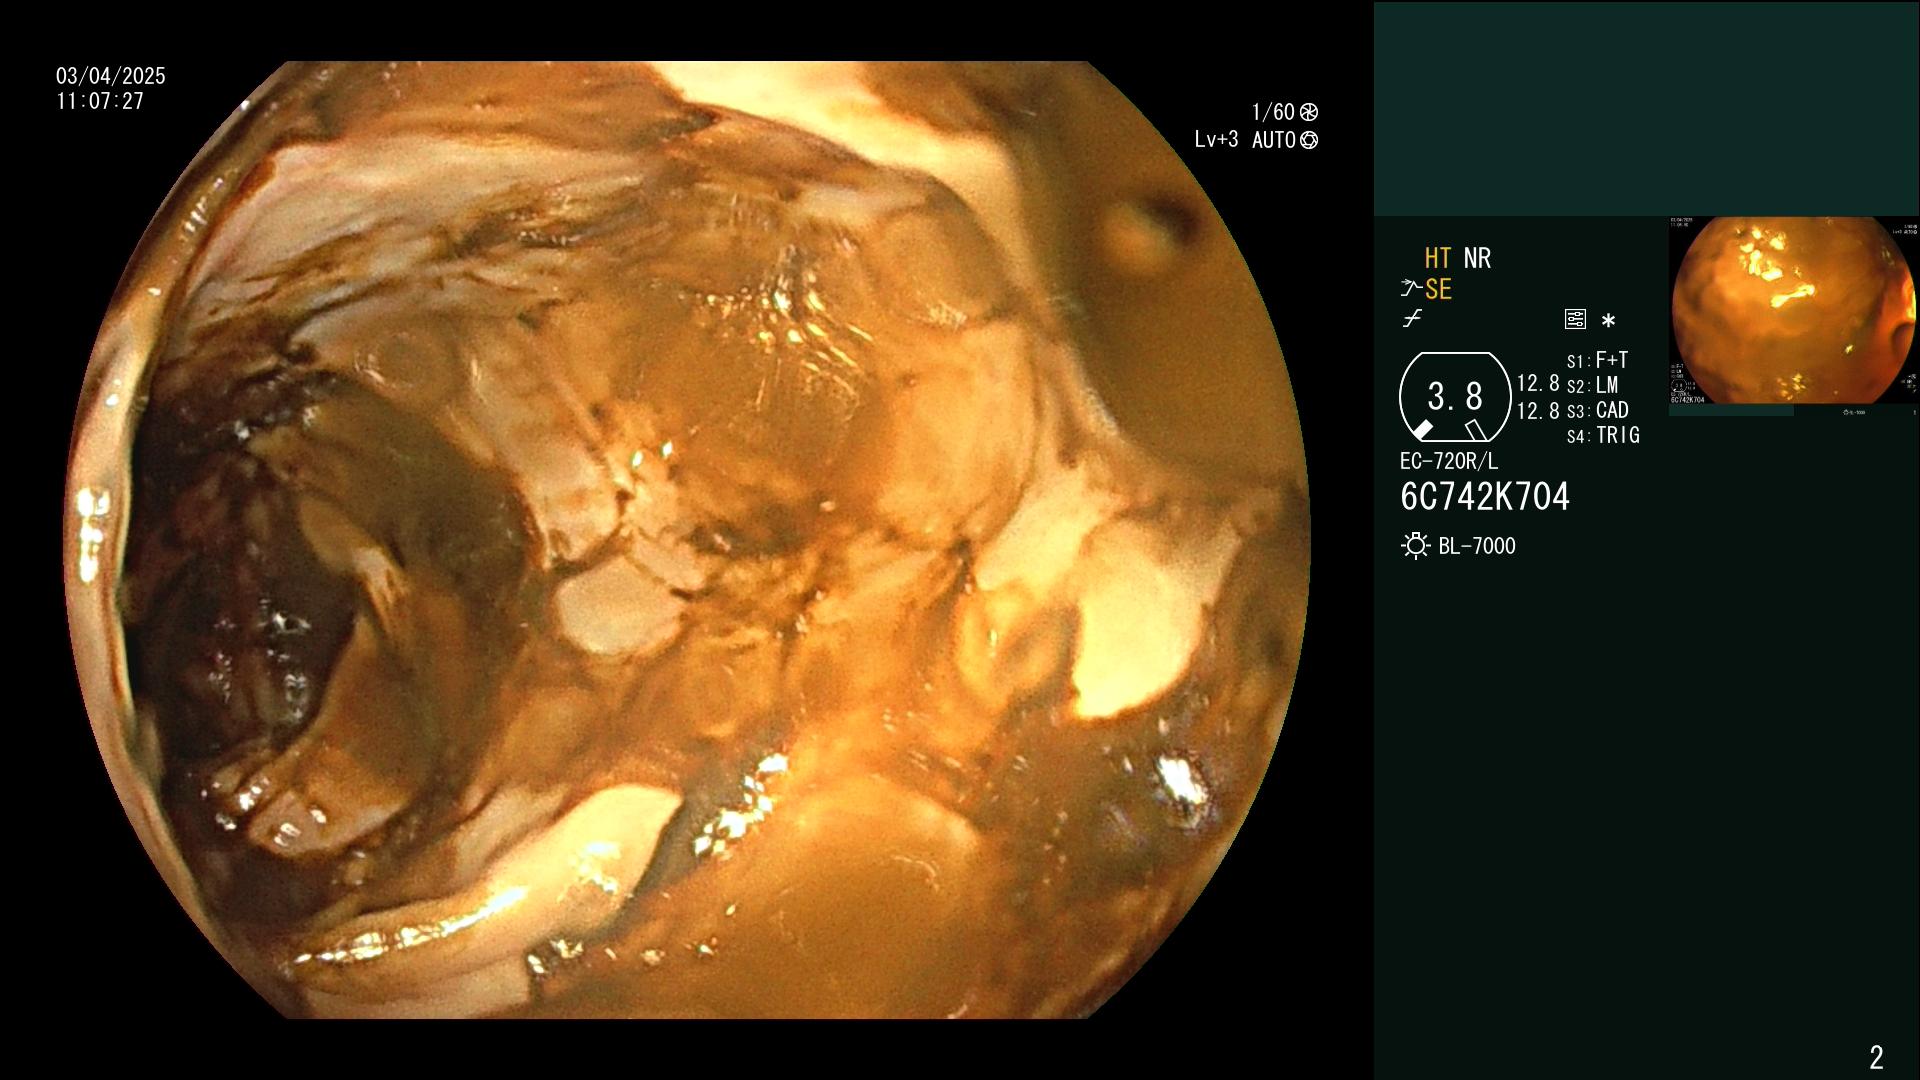Click the settings sliders icon
1920x1080 pixels.
(x=1575, y=319)
